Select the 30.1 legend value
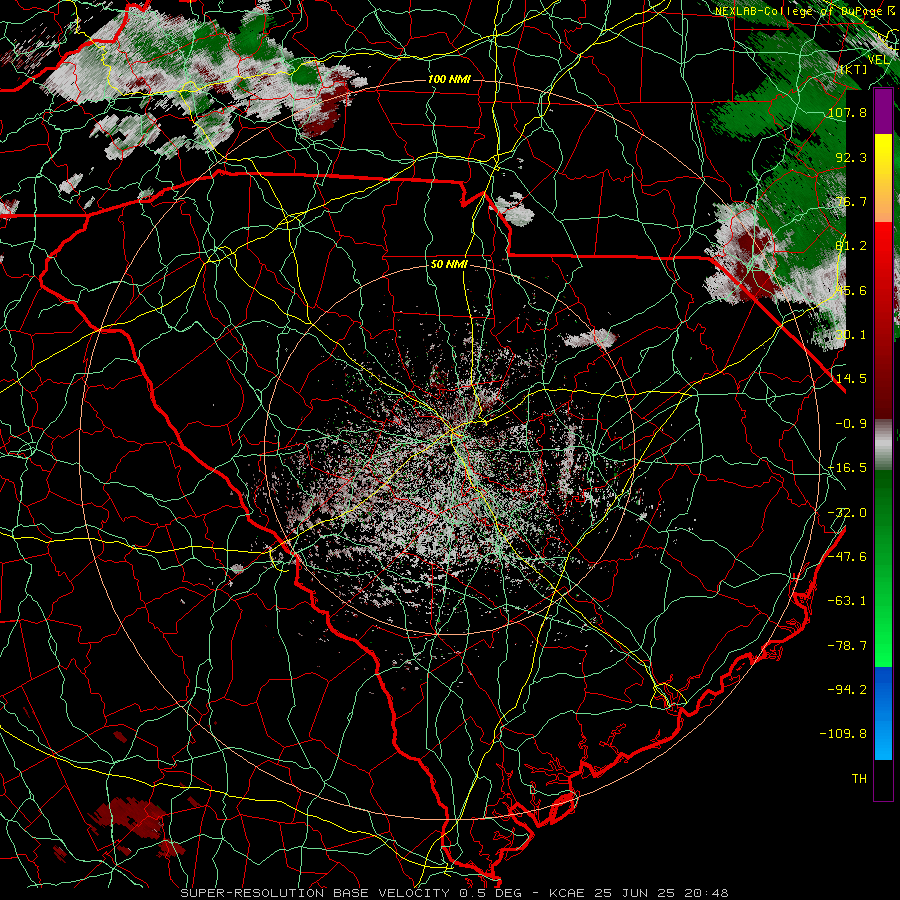Viewport: 900px width, 900px height. pyautogui.click(x=851, y=335)
